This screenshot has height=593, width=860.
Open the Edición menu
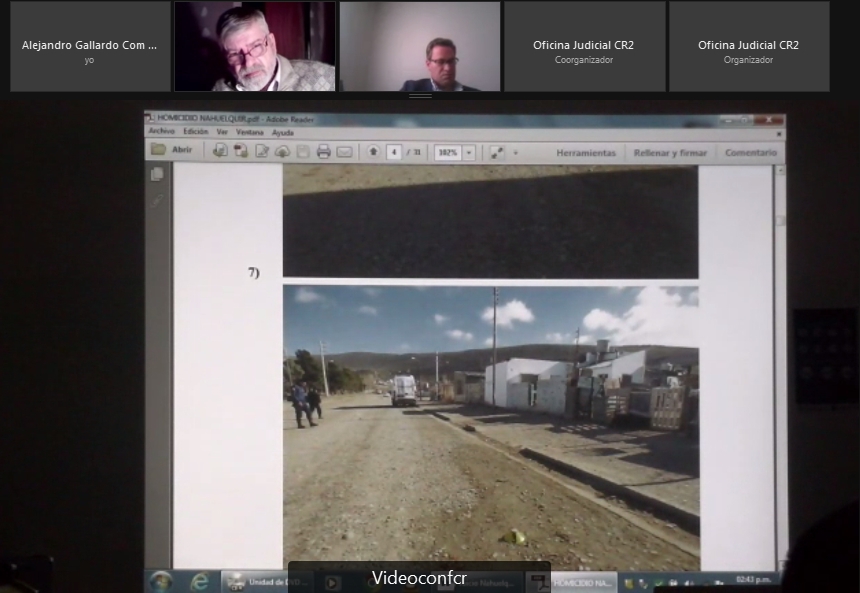[x=196, y=132]
